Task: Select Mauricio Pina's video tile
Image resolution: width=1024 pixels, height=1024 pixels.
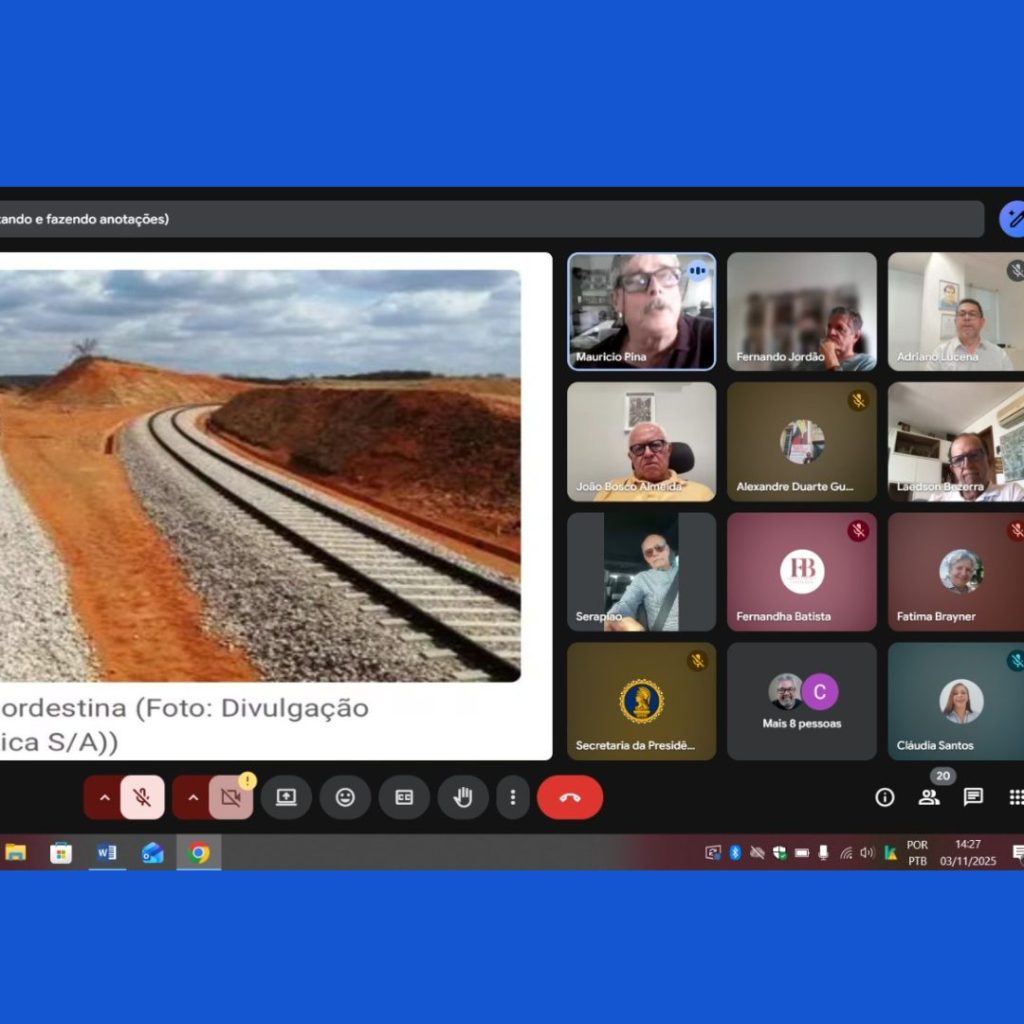Action: point(641,311)
